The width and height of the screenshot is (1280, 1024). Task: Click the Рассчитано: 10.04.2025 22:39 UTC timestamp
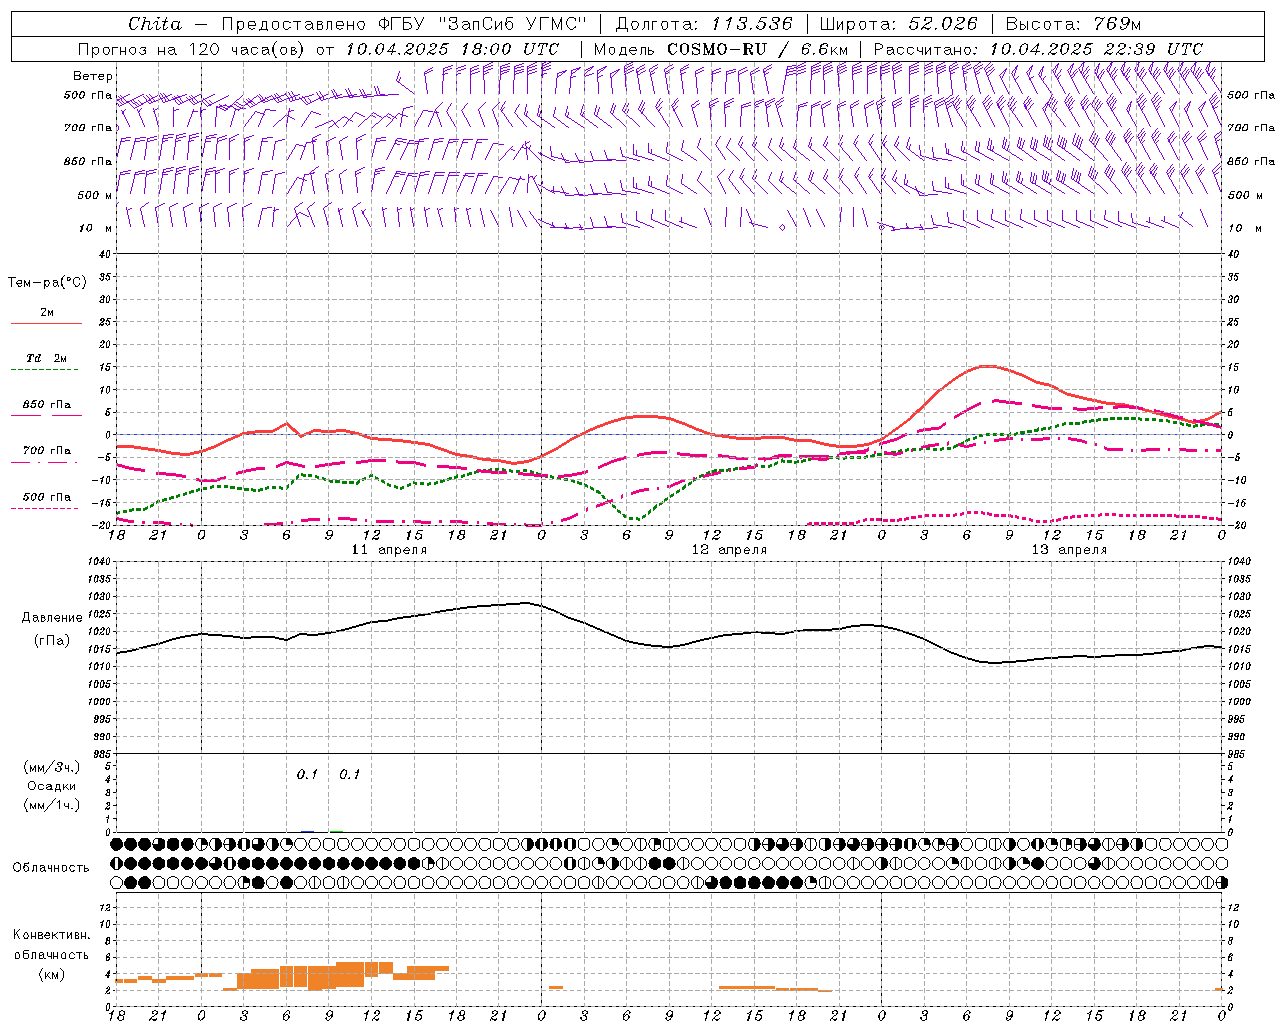click(1038, 49)
